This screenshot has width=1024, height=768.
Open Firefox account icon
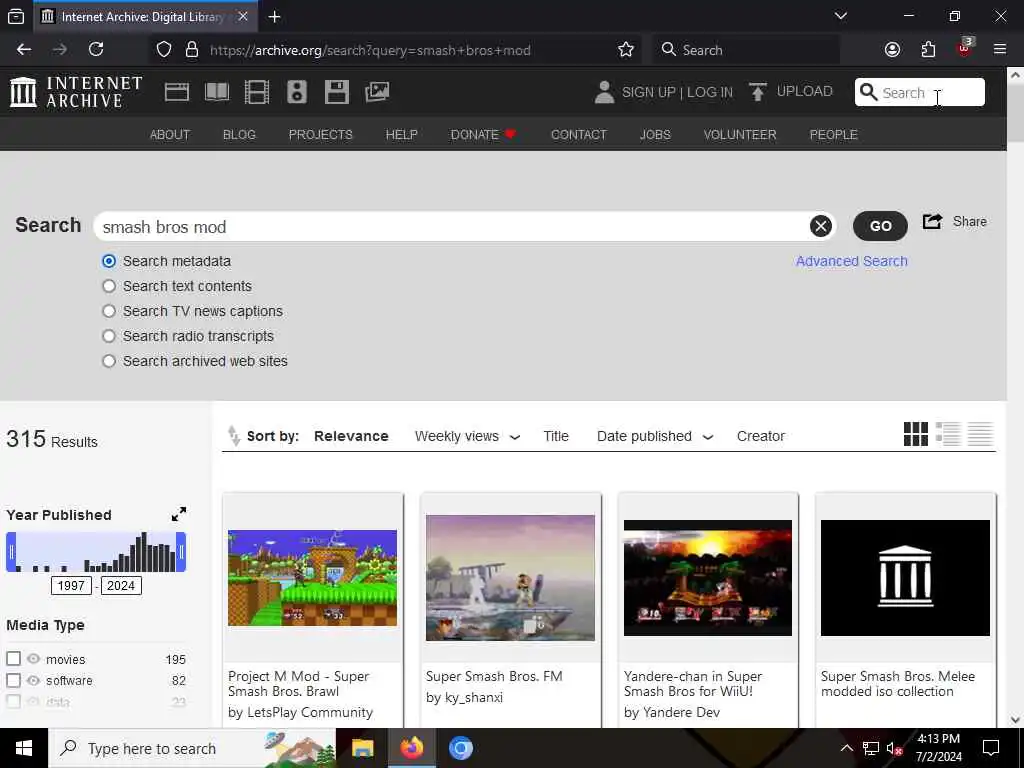coord(892,50)
